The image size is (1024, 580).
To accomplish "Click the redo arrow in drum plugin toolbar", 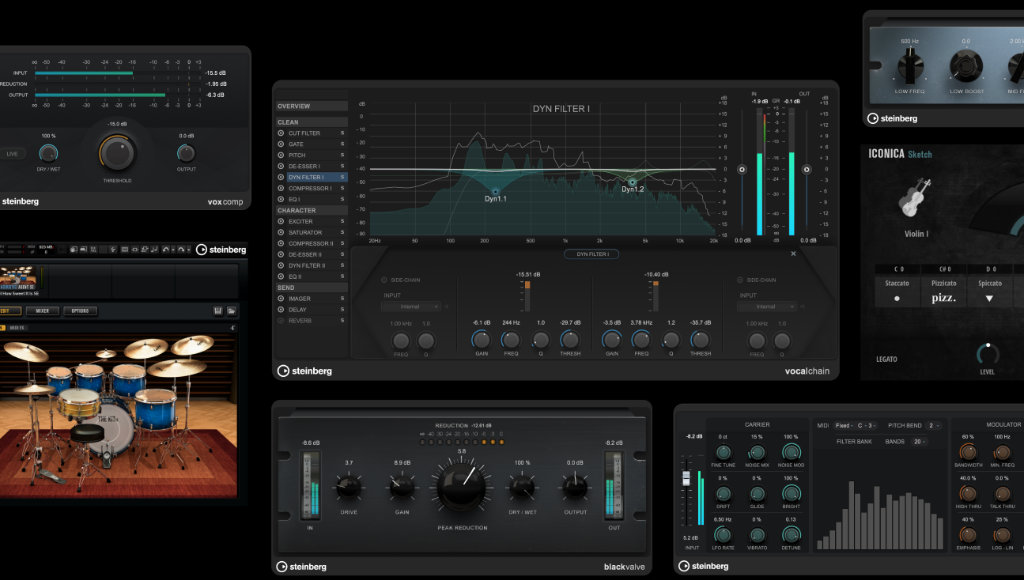I will [181, 250].
